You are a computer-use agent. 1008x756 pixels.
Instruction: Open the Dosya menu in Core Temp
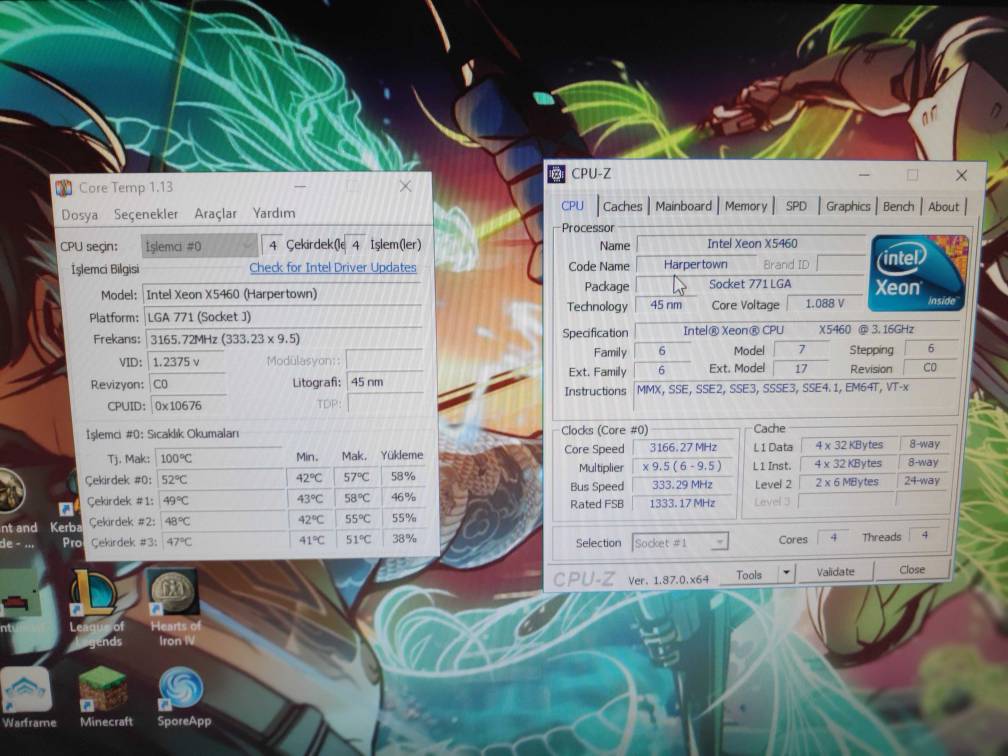point(80,215)
